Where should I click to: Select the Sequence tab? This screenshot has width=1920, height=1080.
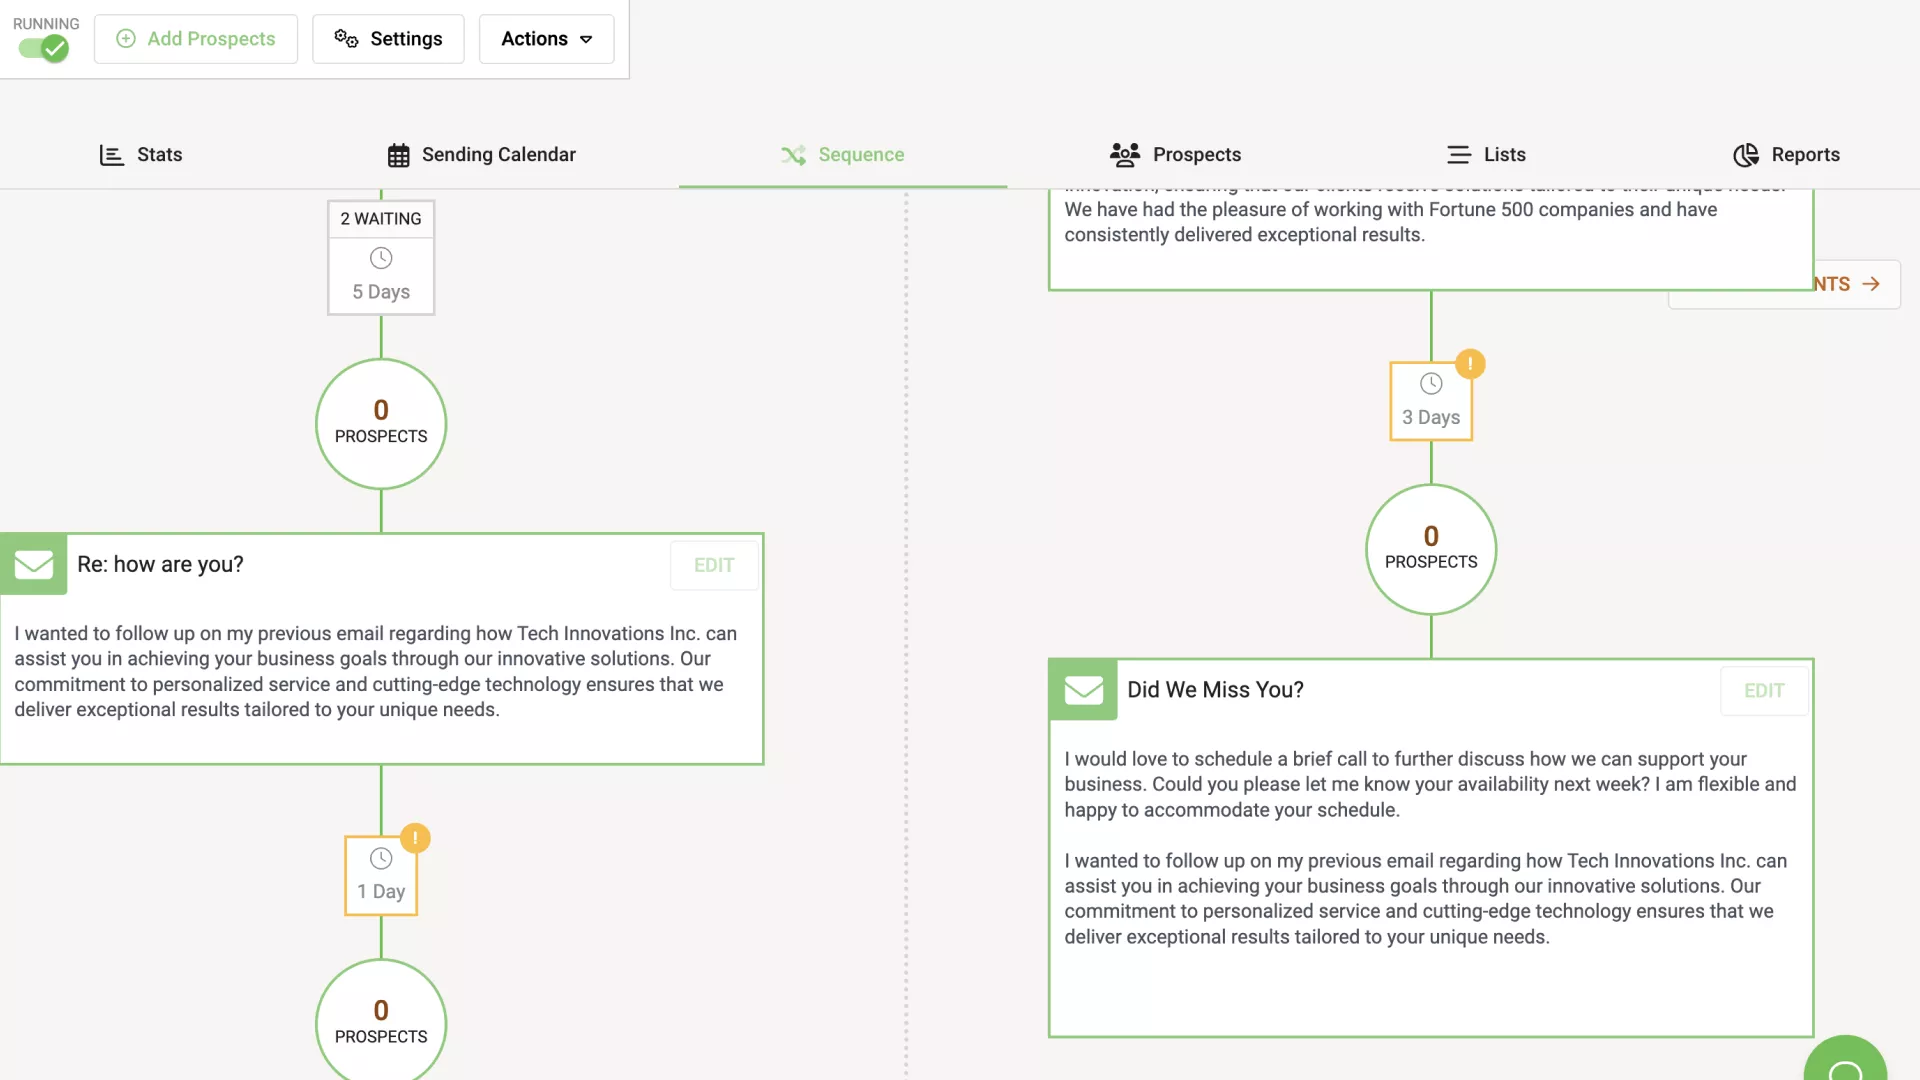pyautogui.click(x=843, y=155)
